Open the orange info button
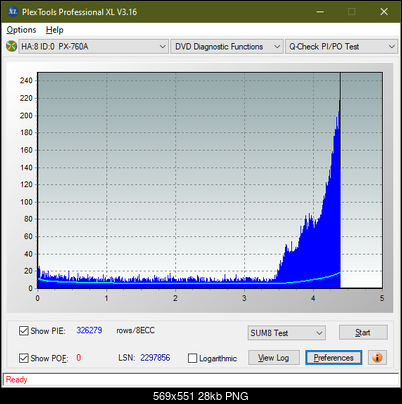Viewport: 402px width, 404px height. point(377,358)
